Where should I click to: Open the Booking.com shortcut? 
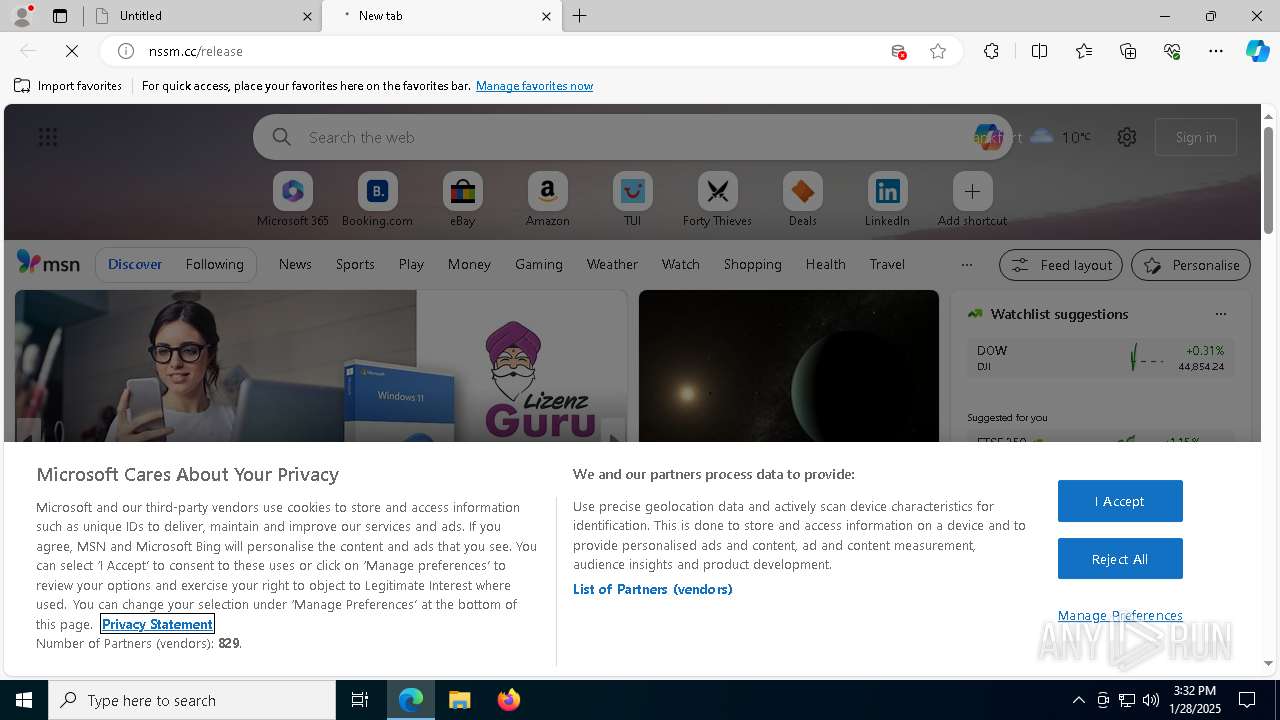click(377, 200)
